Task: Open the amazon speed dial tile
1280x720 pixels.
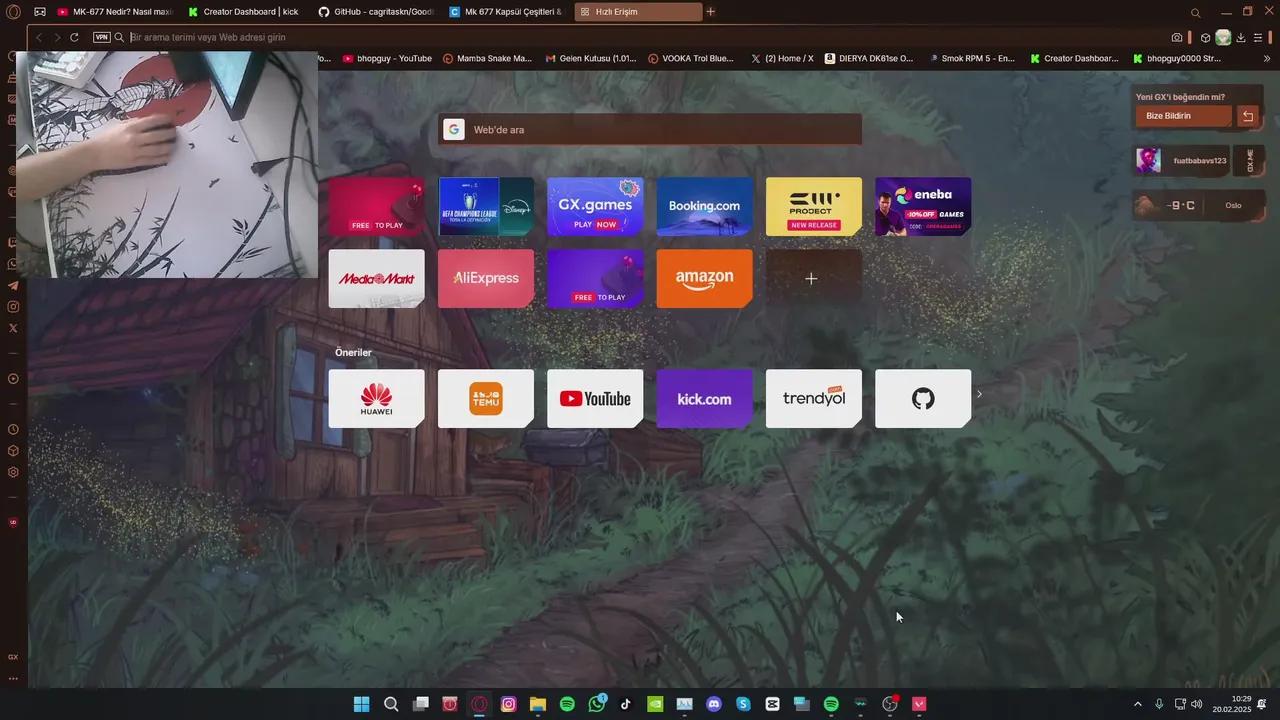Action: click(x=704, y=278)
